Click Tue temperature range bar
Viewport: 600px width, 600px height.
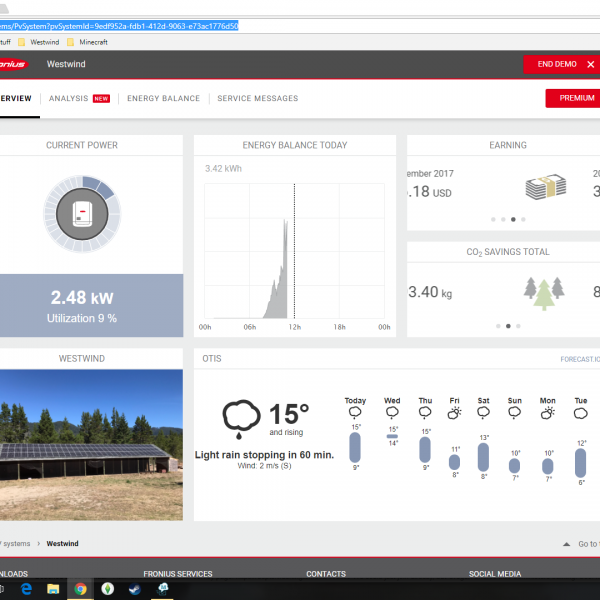click(580, 463)
